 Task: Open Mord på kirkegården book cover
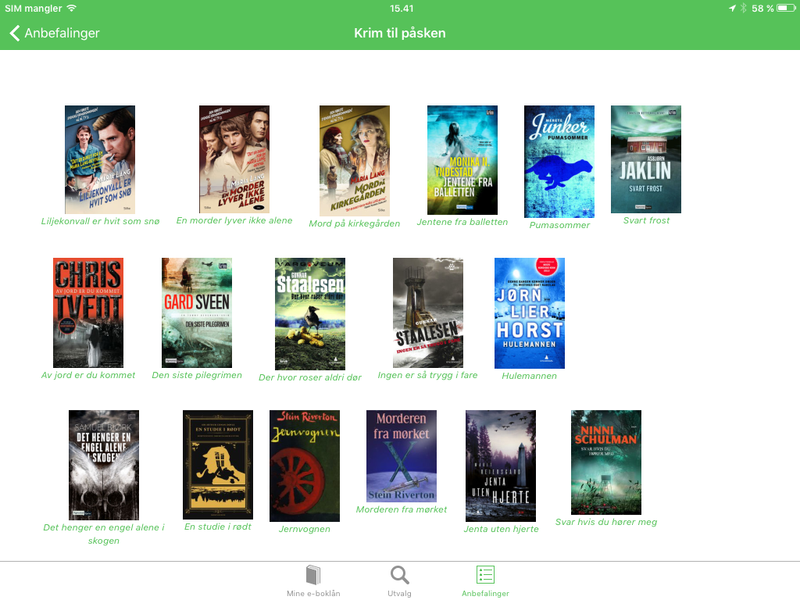pyautogui.click(x=355, y=160)
